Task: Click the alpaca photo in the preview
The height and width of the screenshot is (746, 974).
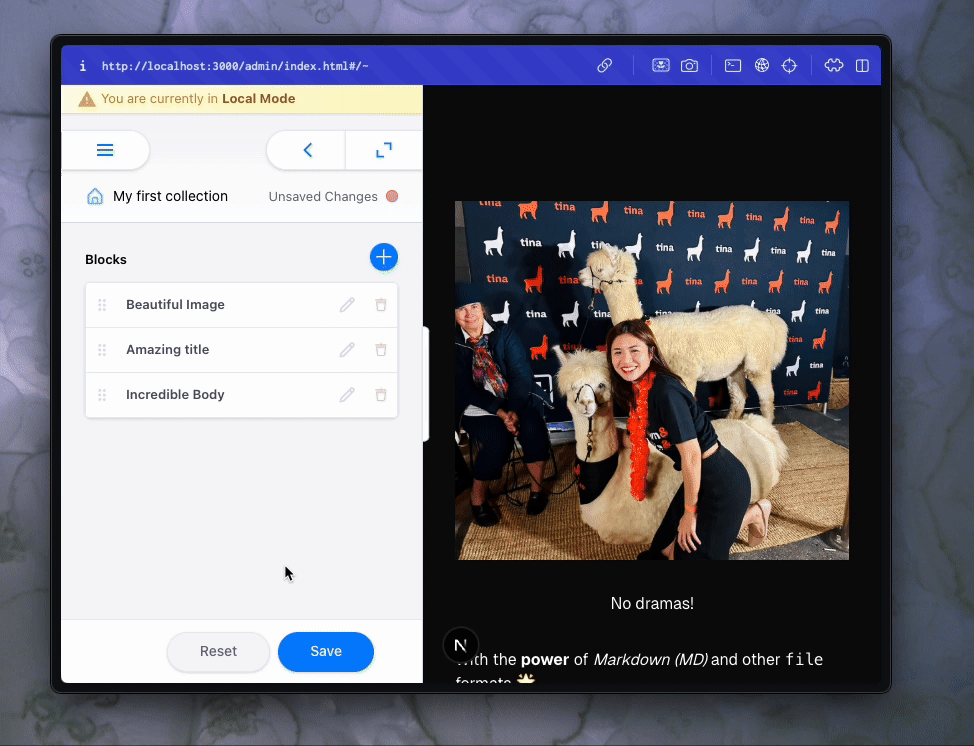Action: 652,380
